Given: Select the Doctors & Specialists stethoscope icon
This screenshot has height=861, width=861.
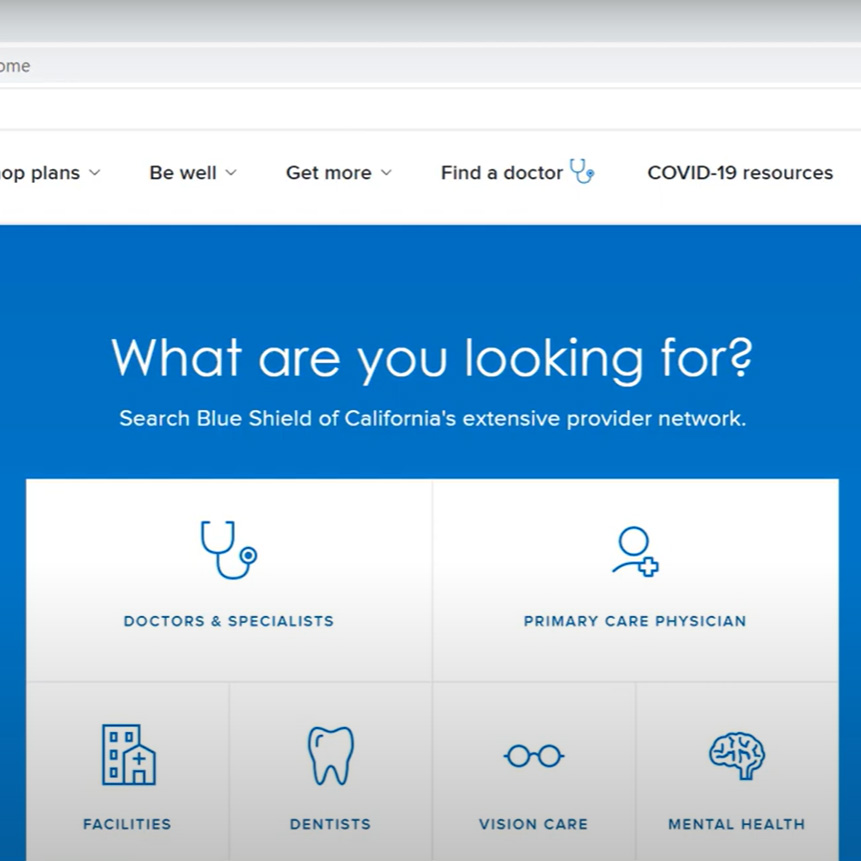Looking at the screenshot, I should (228, 548).
